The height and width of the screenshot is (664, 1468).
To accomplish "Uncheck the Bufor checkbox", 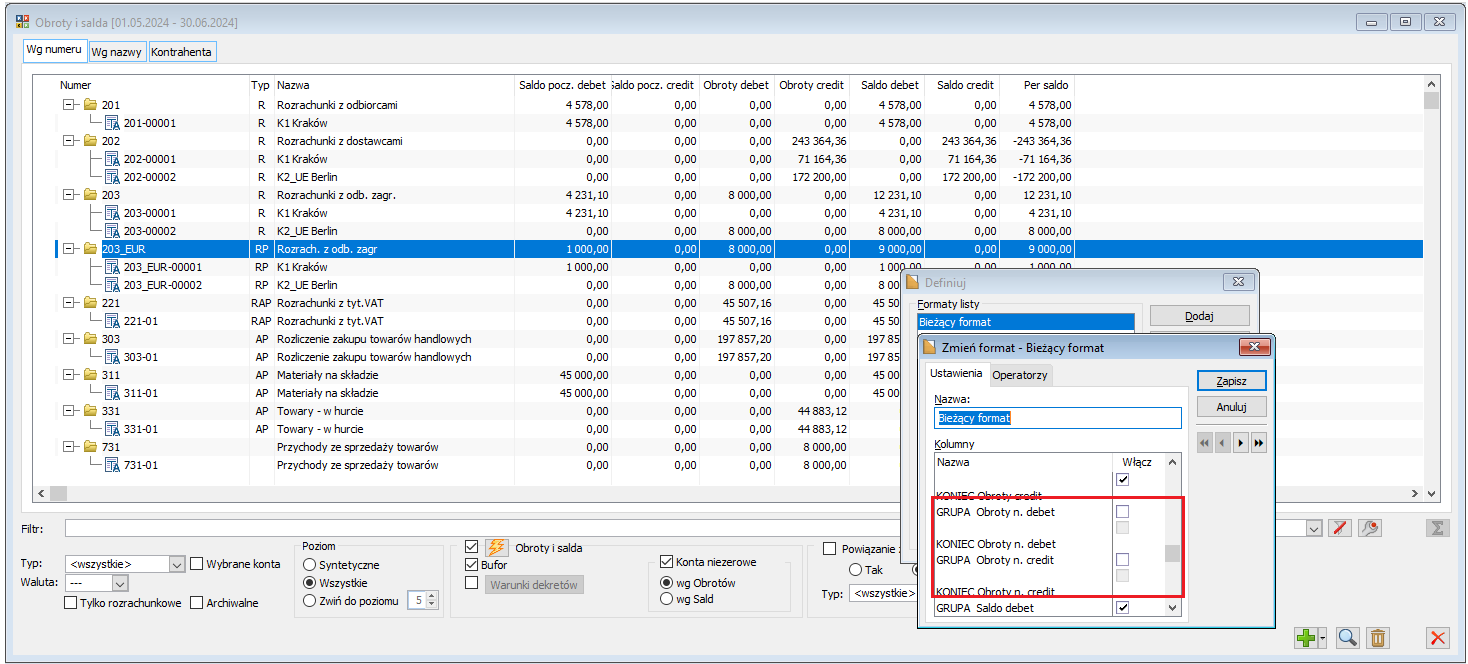I will [x=472, y=565].
